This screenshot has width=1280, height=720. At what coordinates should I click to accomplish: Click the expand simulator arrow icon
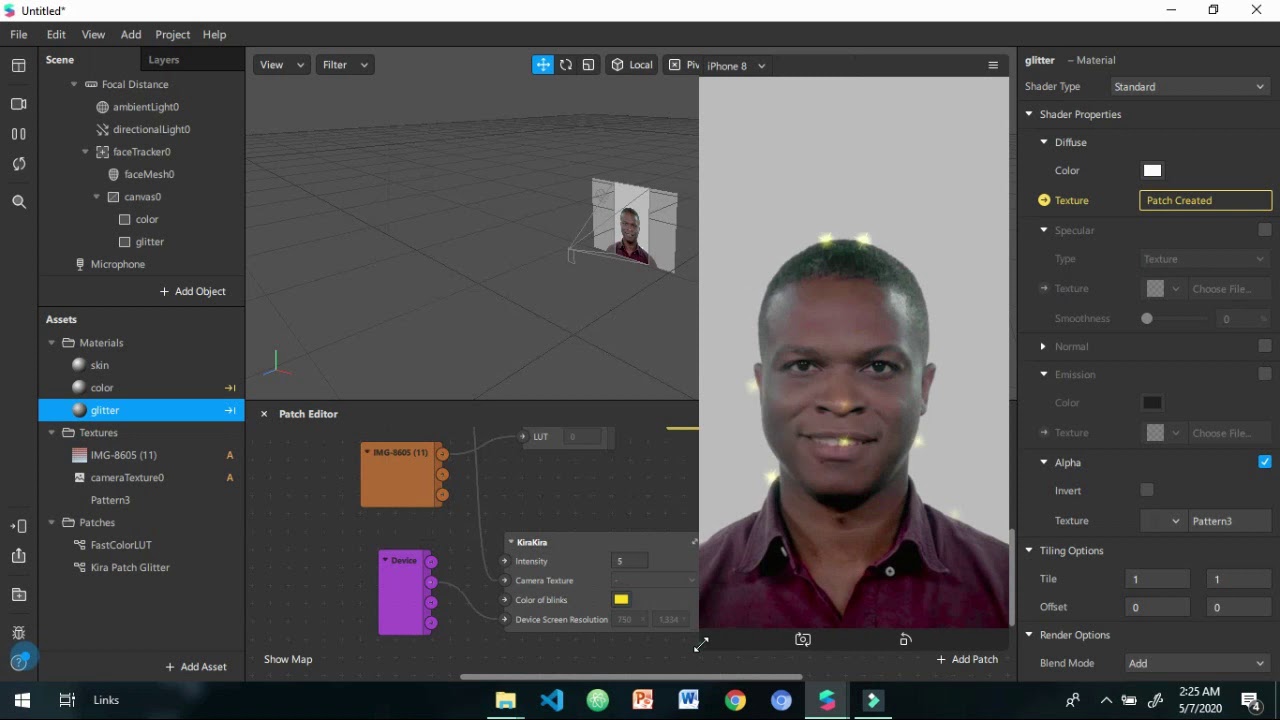click(x=701, y=644)
